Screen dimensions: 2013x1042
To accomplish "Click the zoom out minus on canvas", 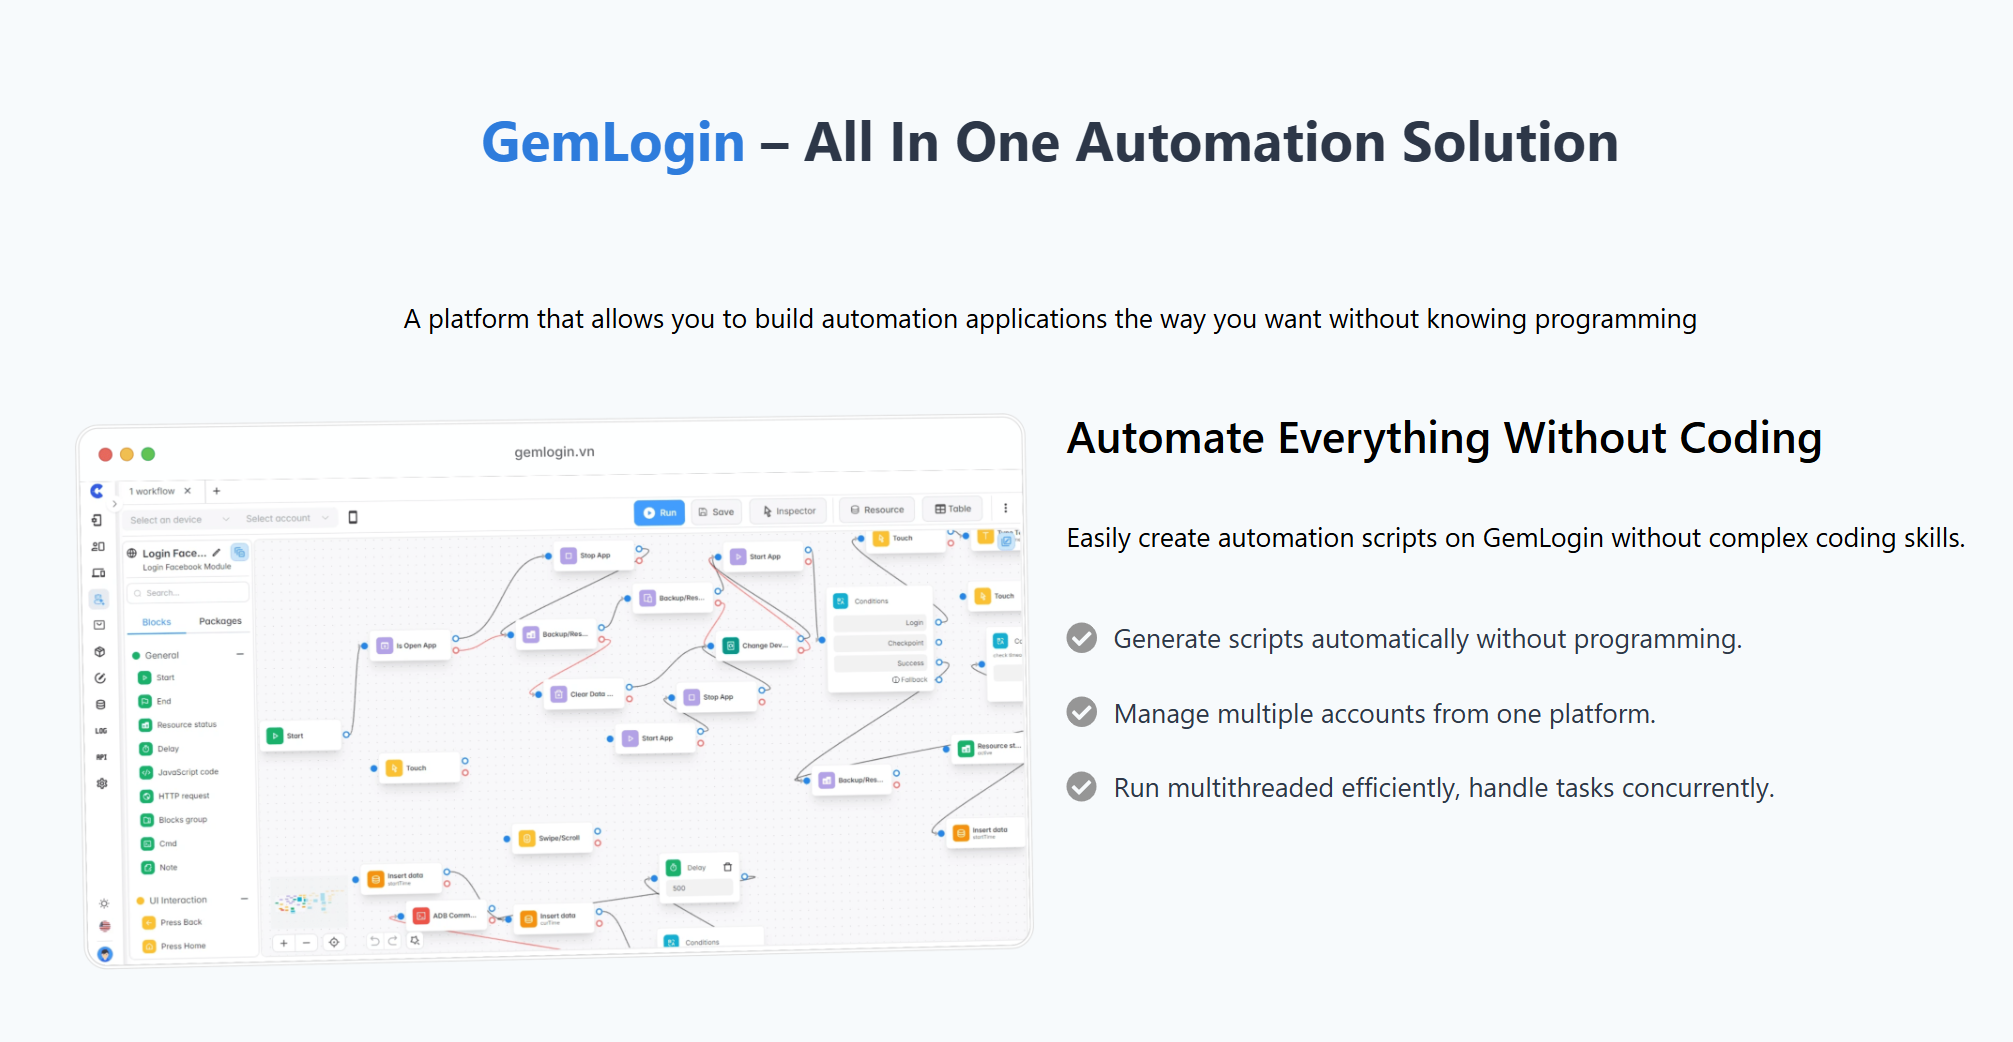I will click(x=307, y=943).
